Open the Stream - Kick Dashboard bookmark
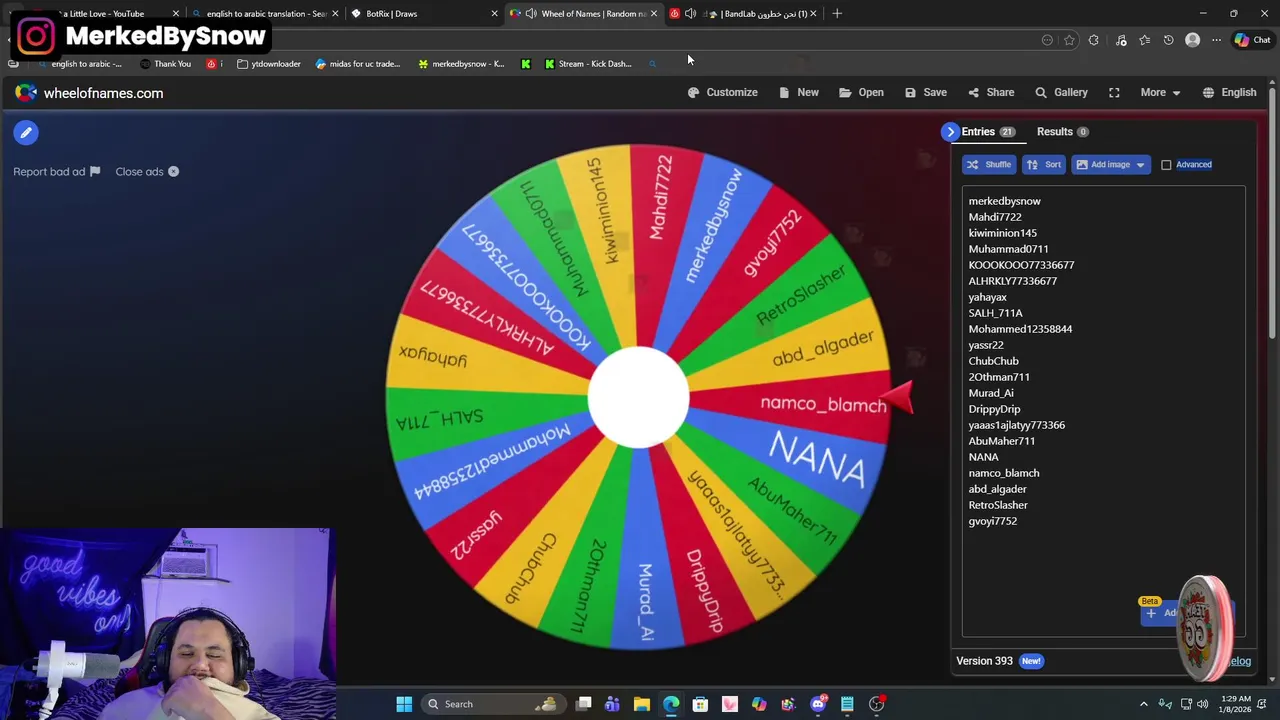This screenshot has height=720, width=1280. (x=587, y=64)
